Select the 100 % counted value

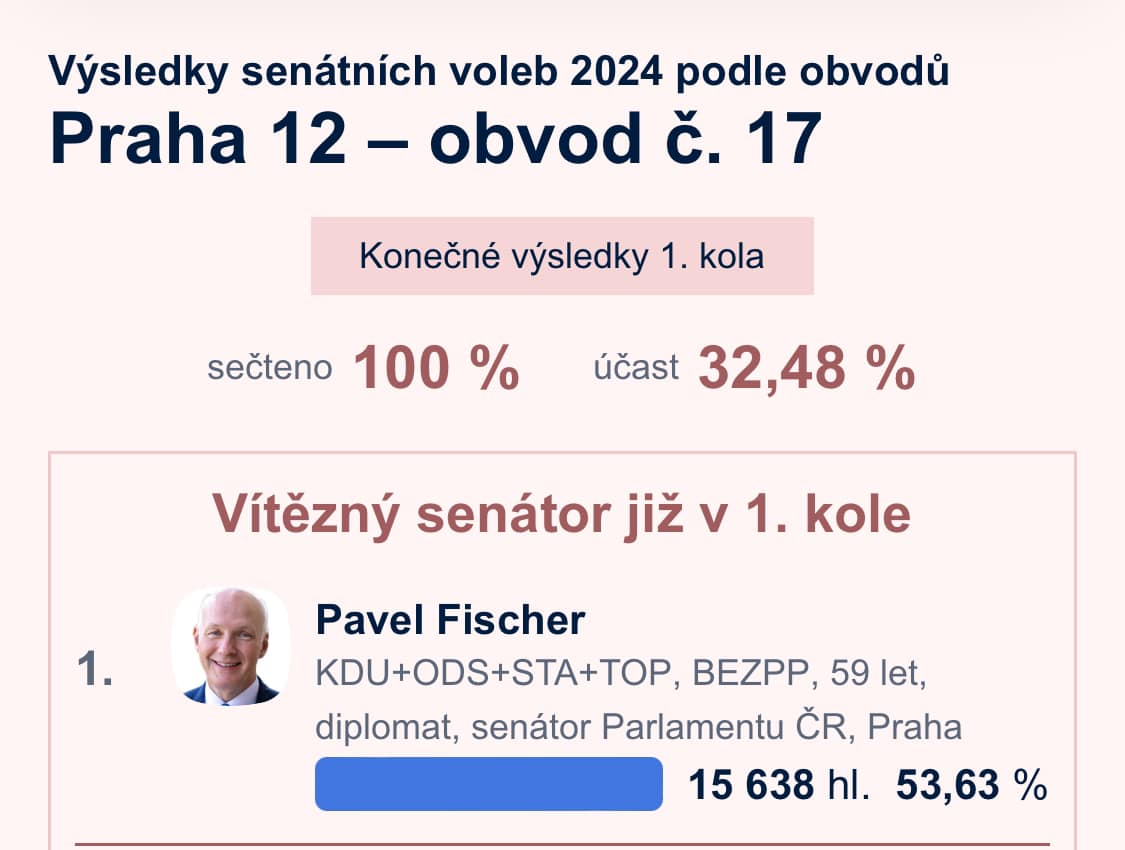coord(436,367)
